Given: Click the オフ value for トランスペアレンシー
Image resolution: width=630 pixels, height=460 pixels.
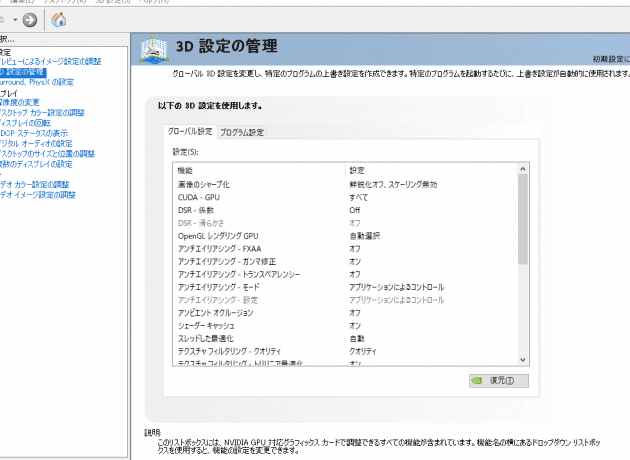Looking at the screenshot, I should click(355, 274).
